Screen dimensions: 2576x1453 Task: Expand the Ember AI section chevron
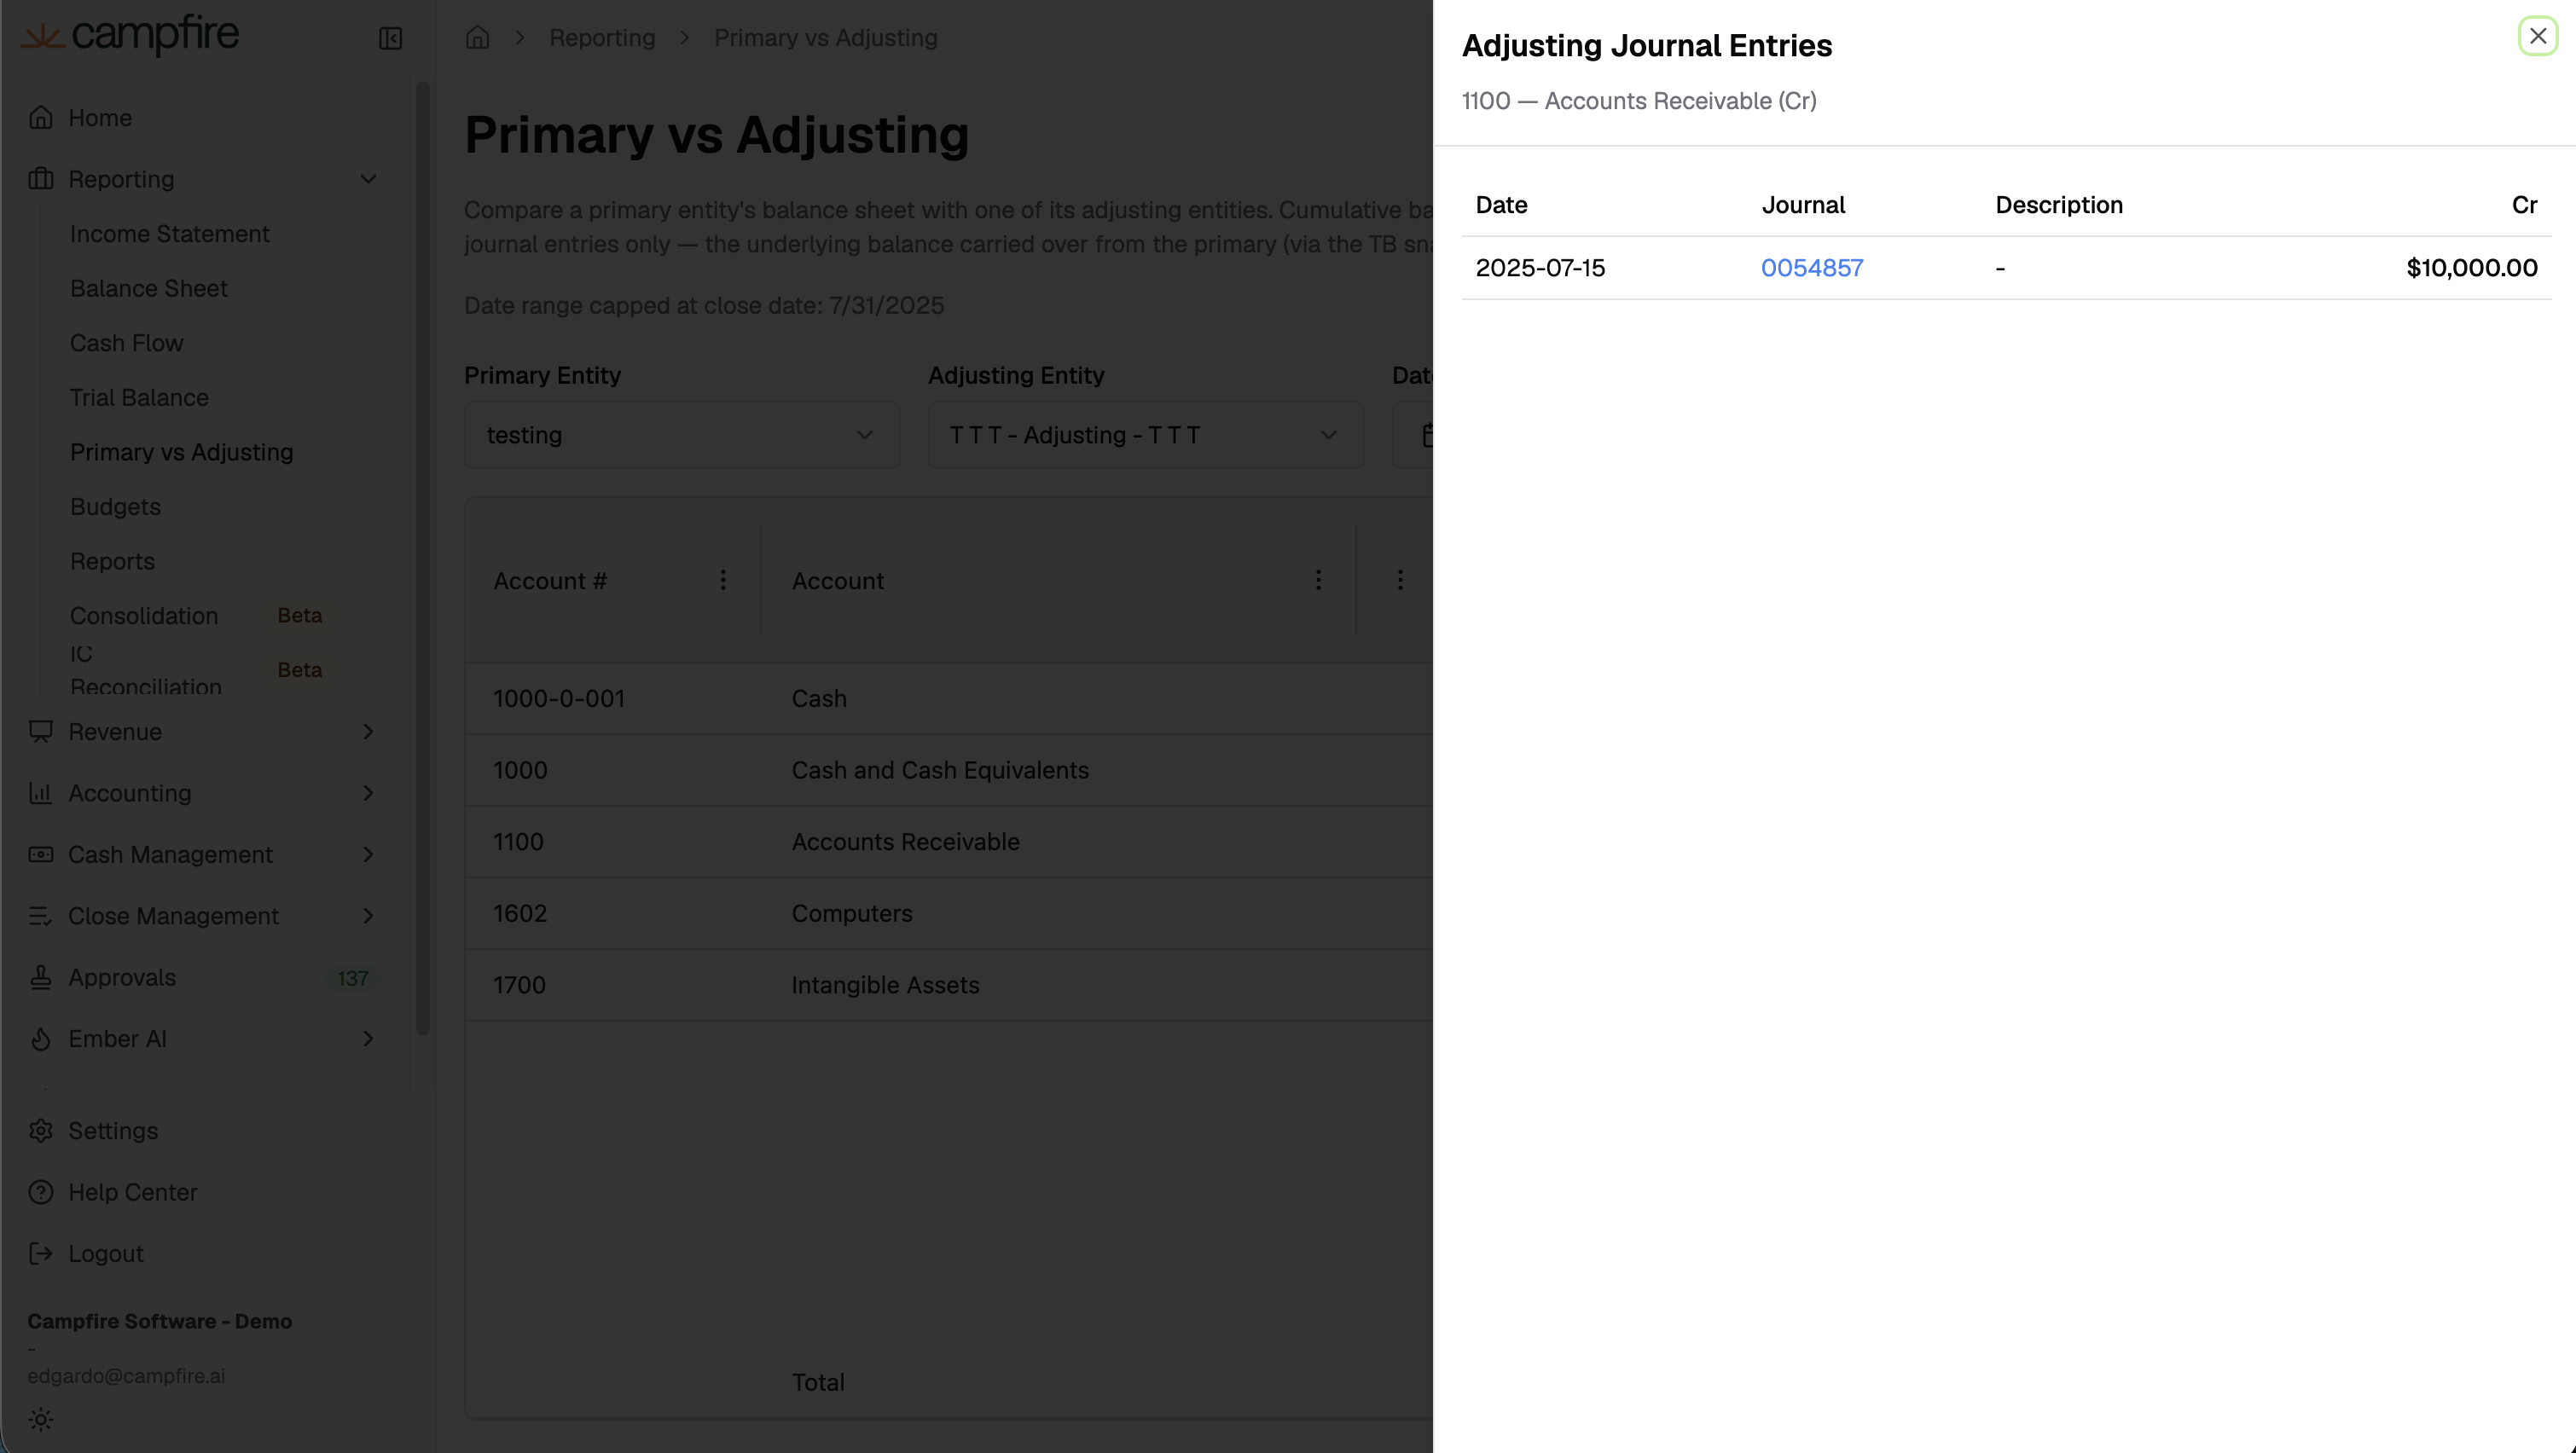(x=368, y=1039)
